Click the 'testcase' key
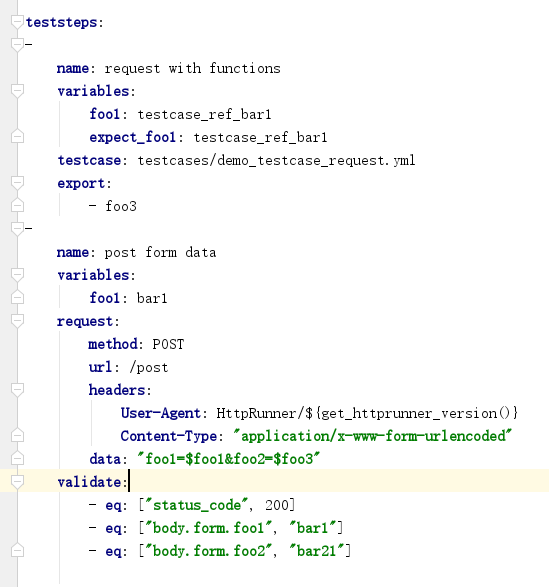This screenshot has width=549, height=587. coord(89,160)
